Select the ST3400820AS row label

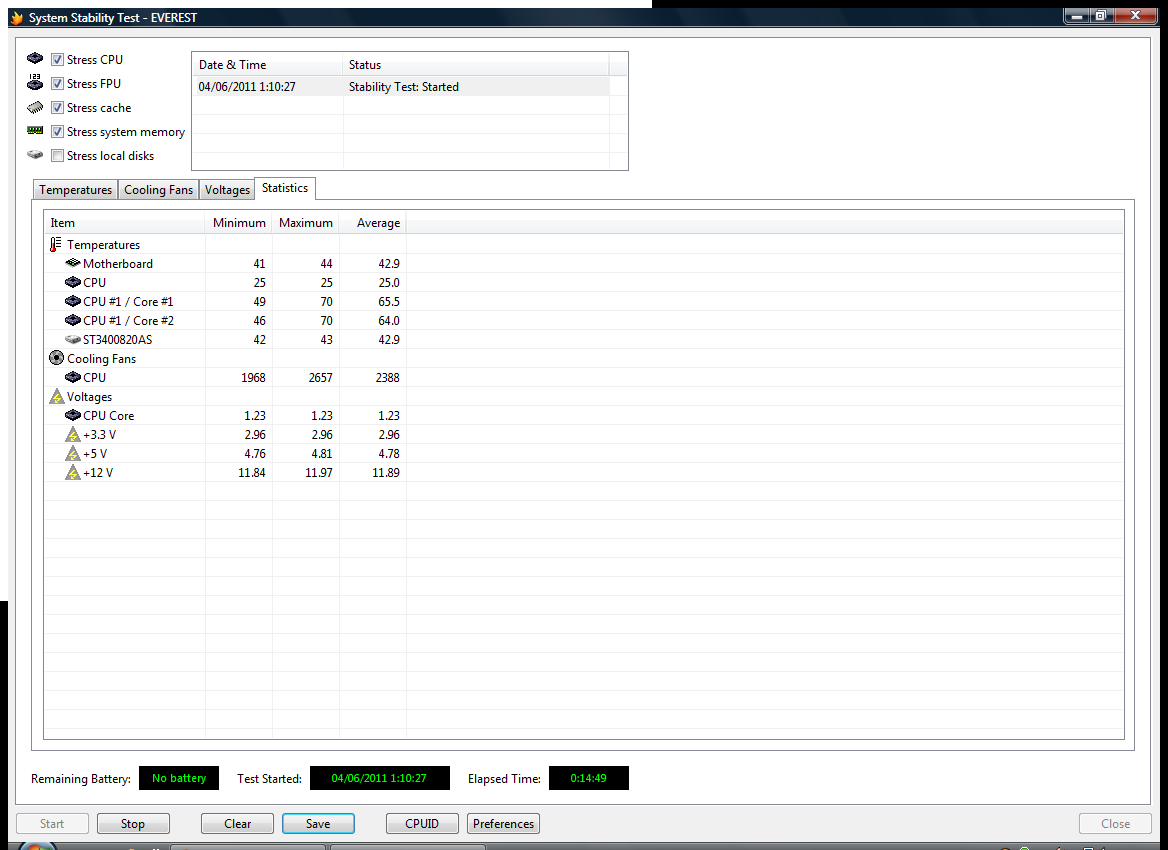[x=118, y=340]
